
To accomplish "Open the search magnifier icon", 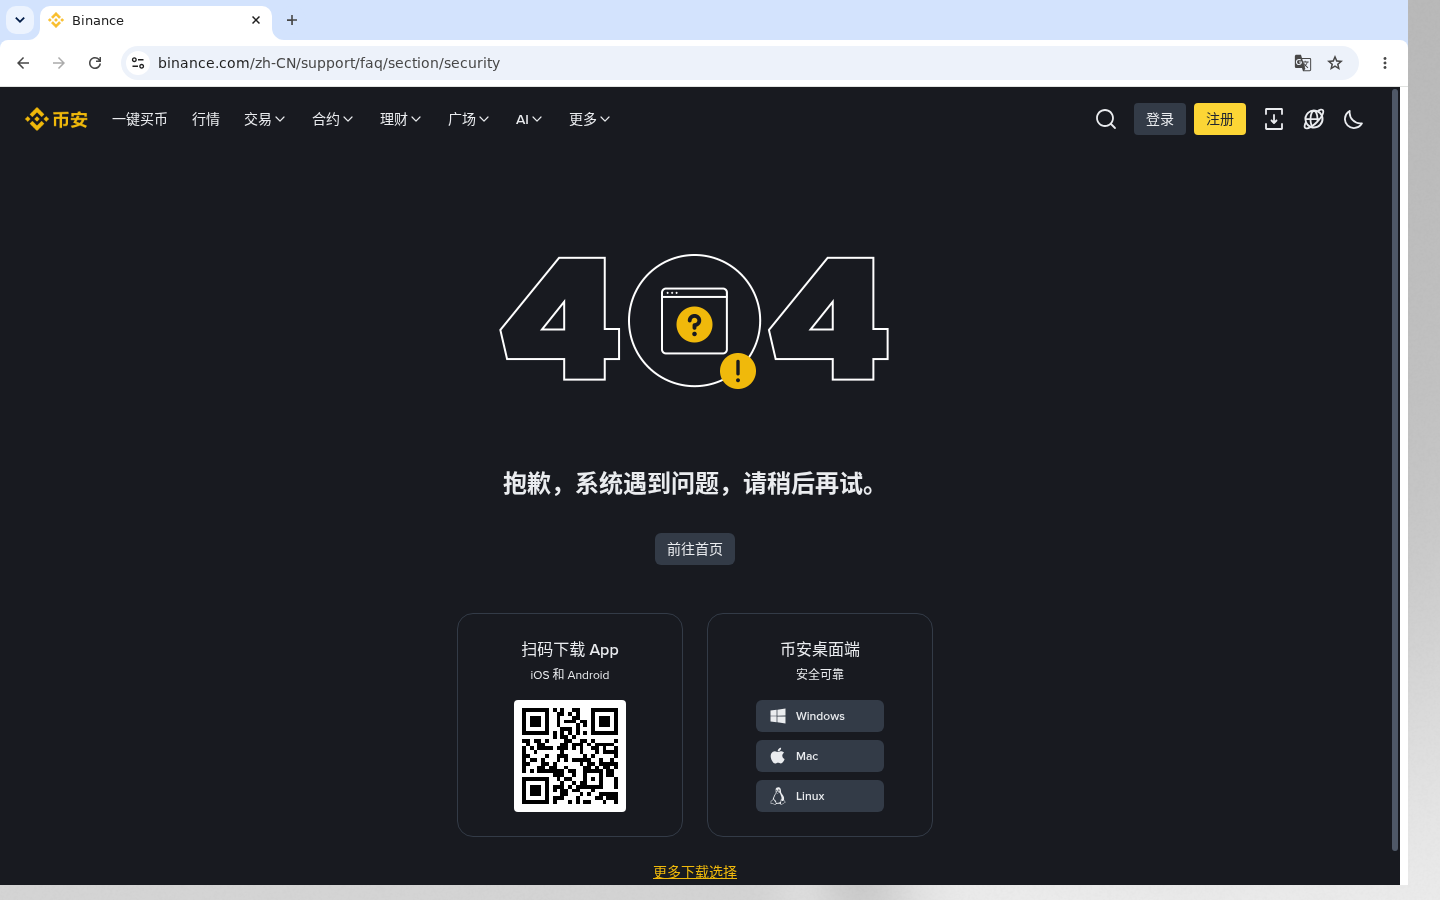I will [x=1106, y=119].
